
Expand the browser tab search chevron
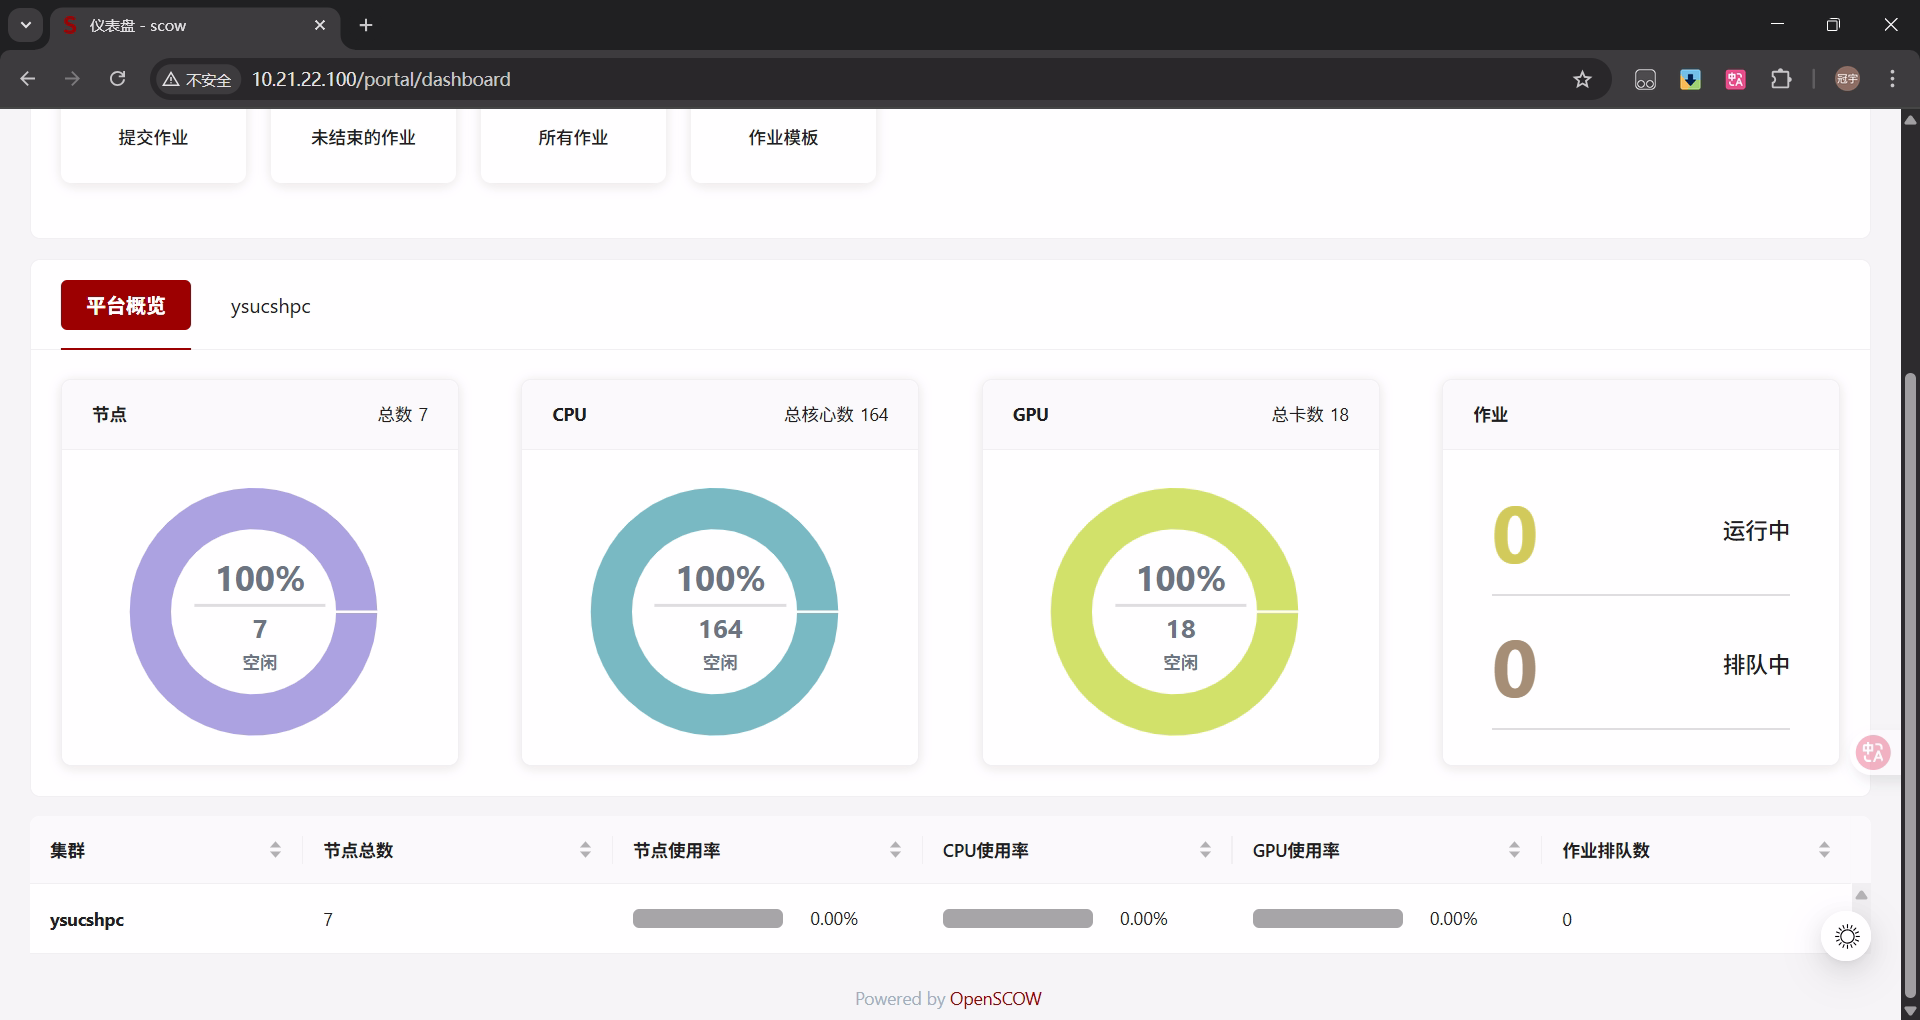[x=26, y=25]
